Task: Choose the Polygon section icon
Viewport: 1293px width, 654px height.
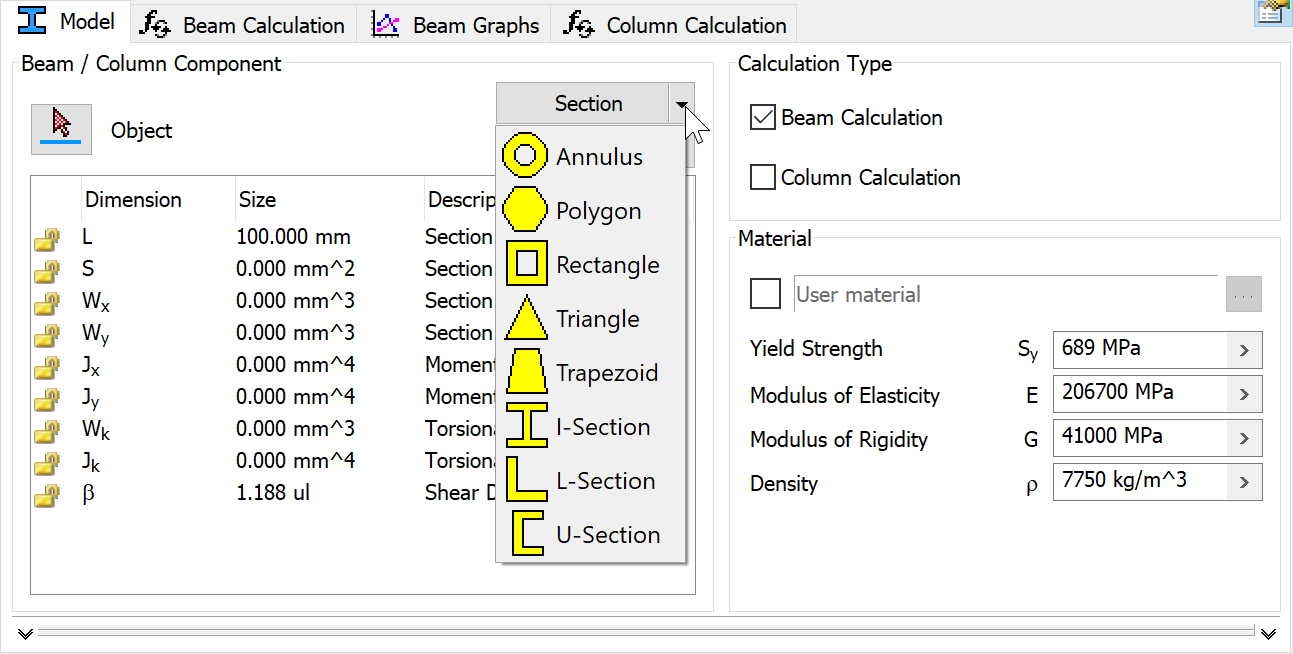Action: pos(525,211)
